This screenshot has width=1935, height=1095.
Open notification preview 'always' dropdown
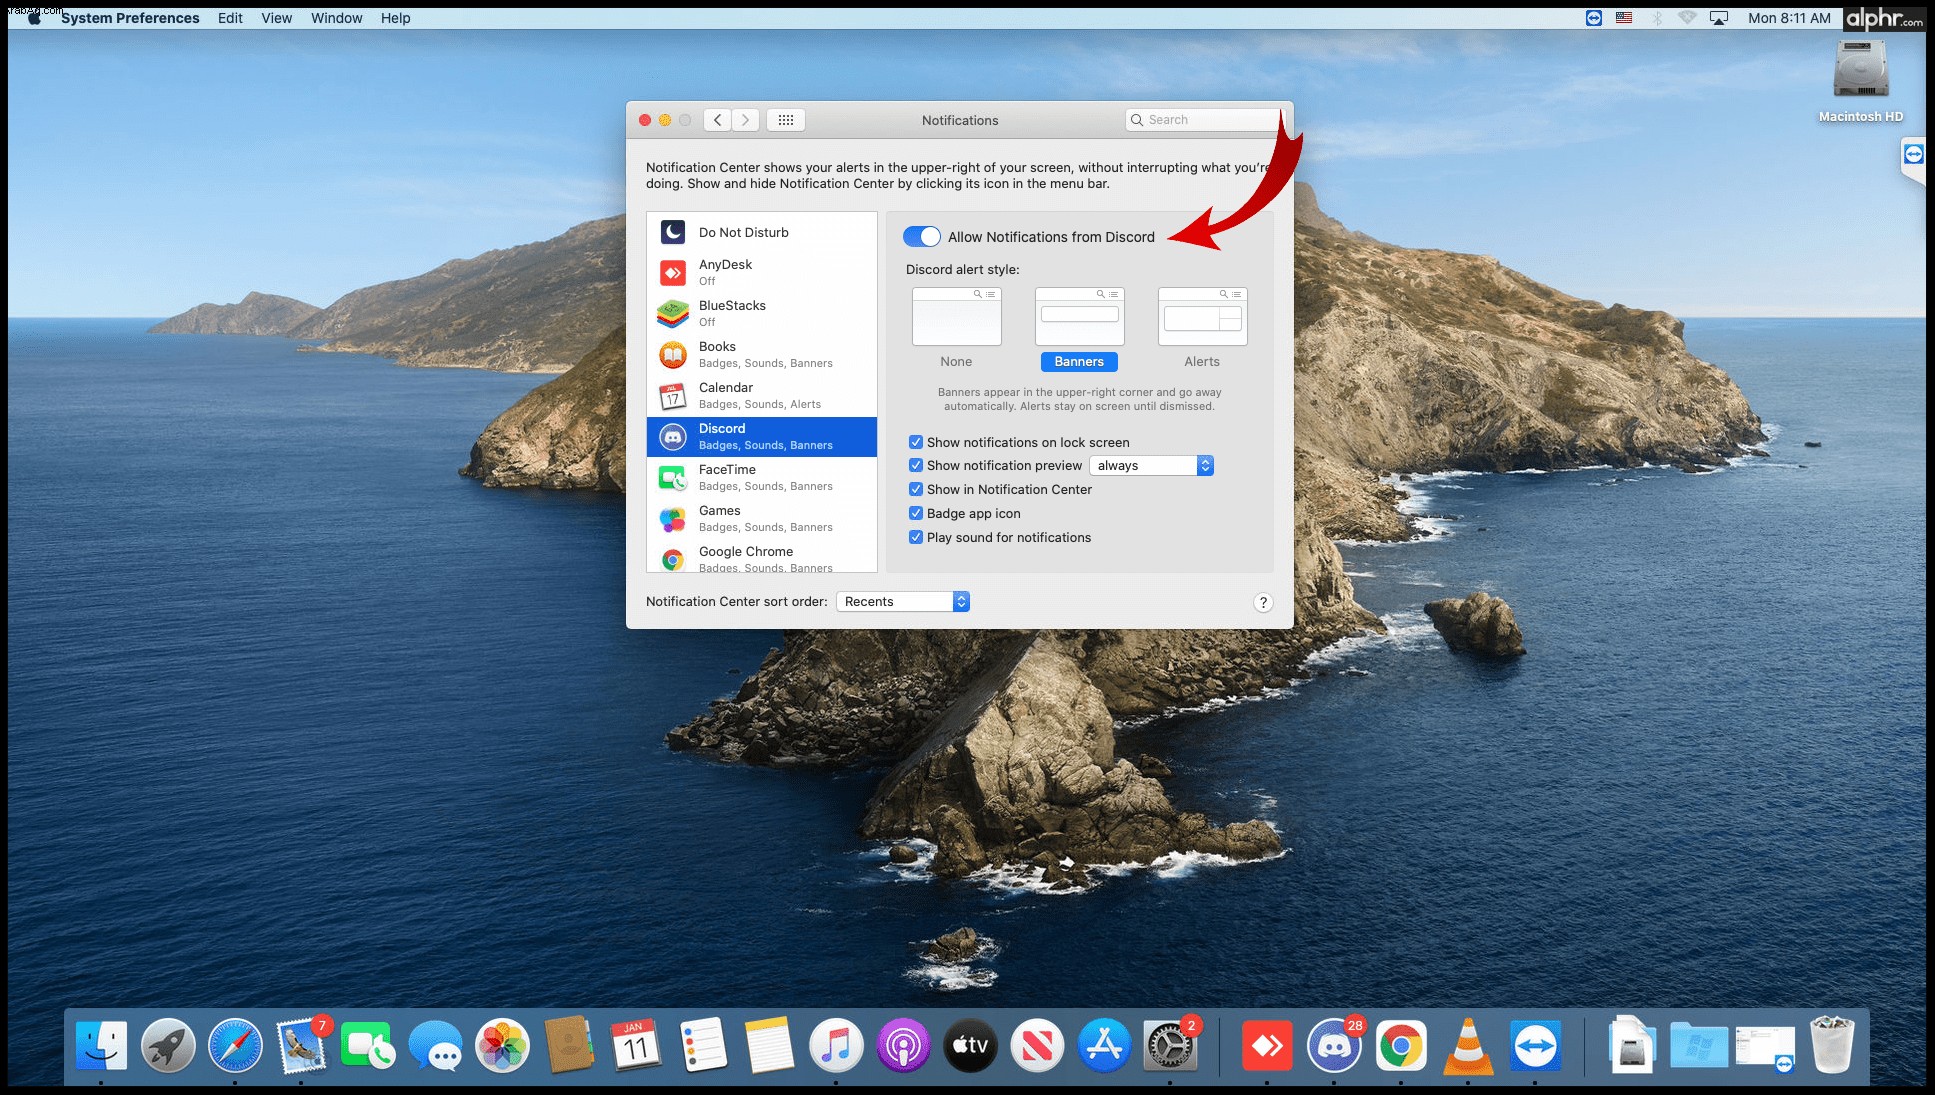1151,466
